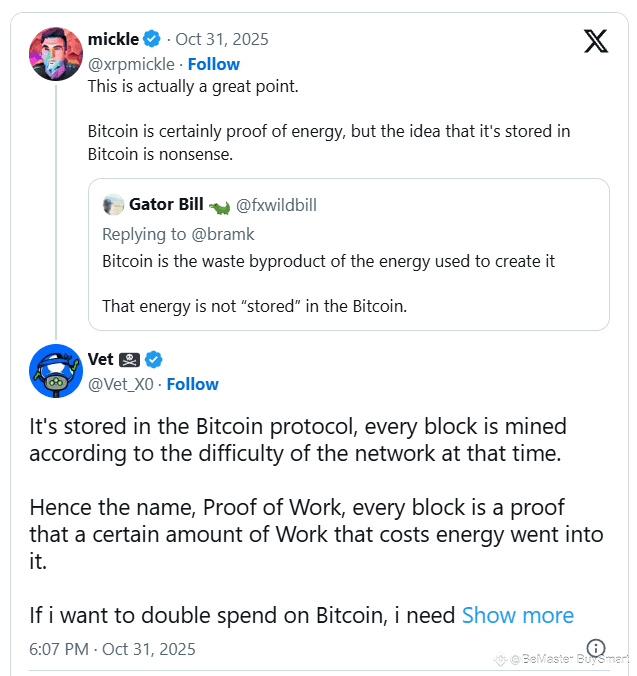Viewport: 637px width, 676px height.
Task: Open the @Vet_X0 handle
Action: (x=121, y=384)
